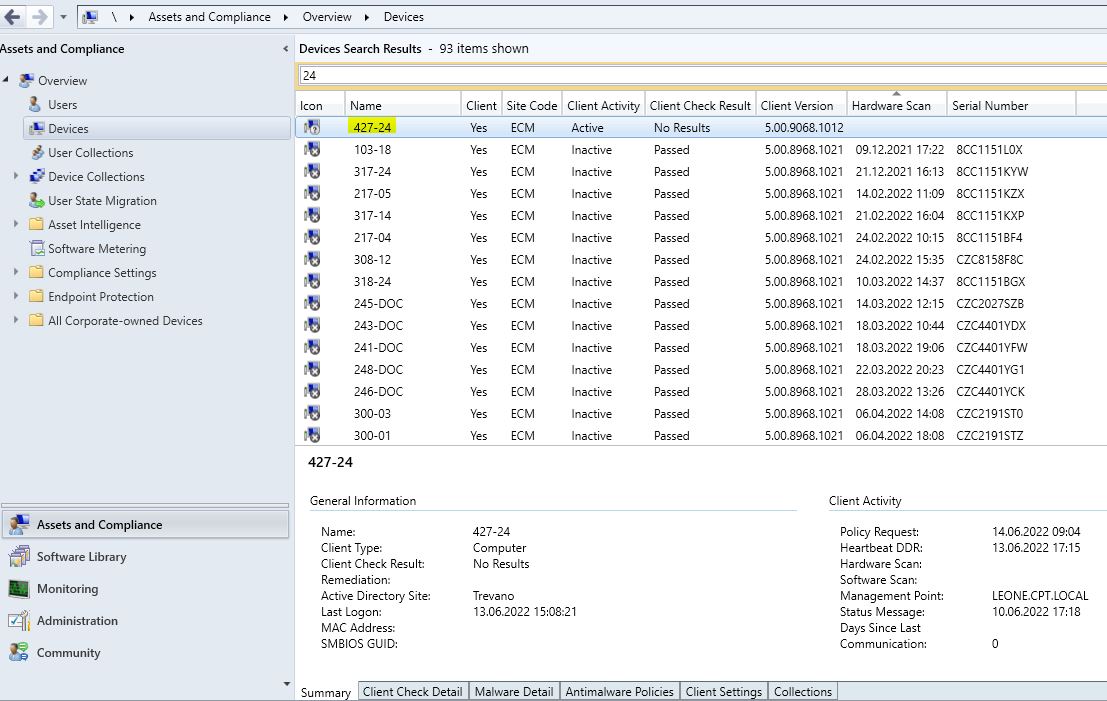Switch to the Antimalware Policies tab
The width and height of the screenshot is (1107, 701).
(x=619, y=692)
